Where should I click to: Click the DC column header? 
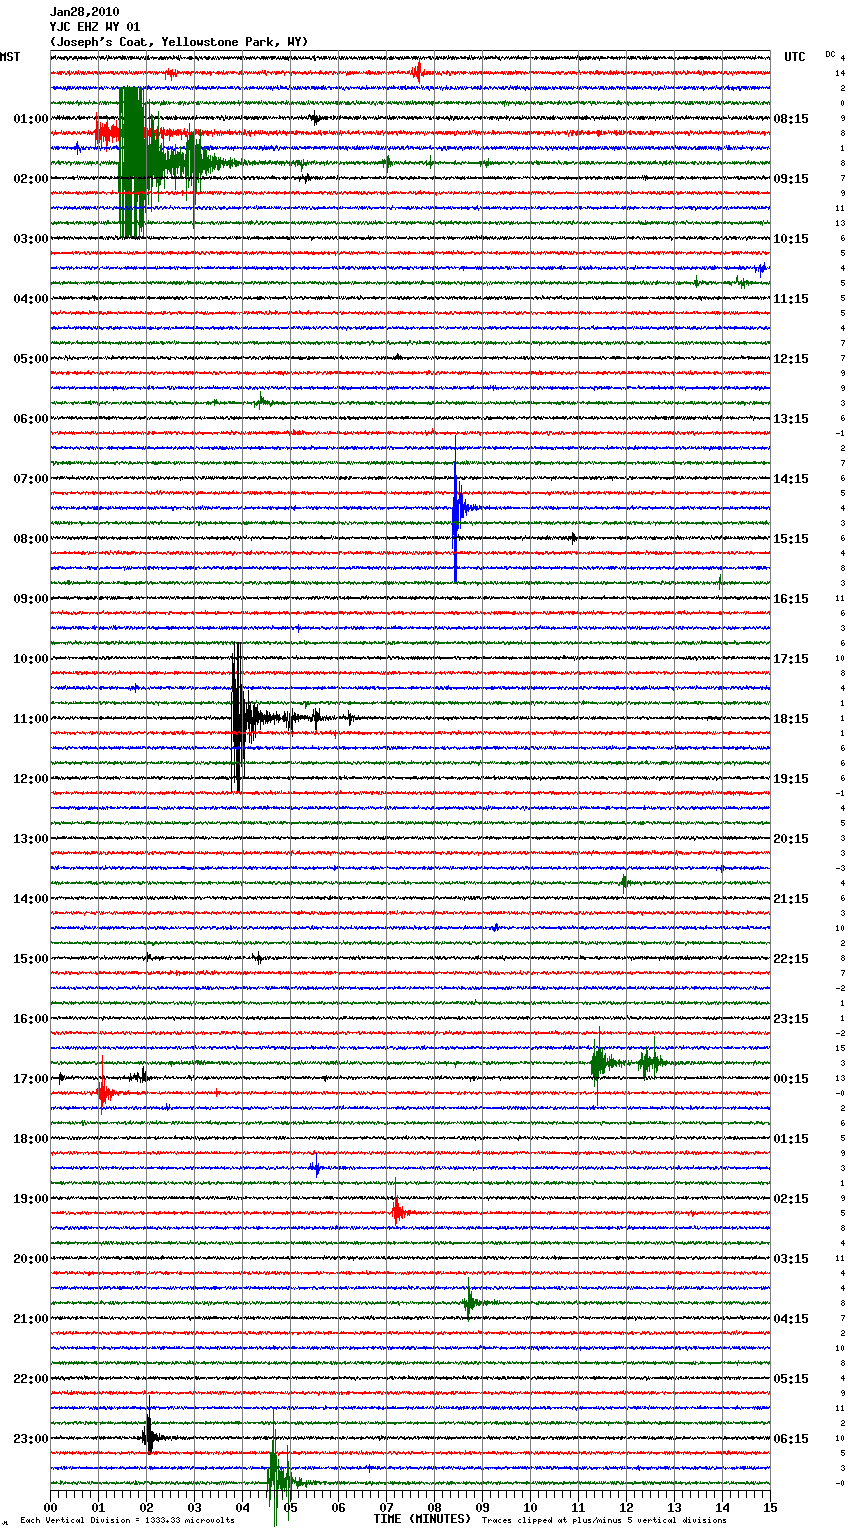pos(830,53)
